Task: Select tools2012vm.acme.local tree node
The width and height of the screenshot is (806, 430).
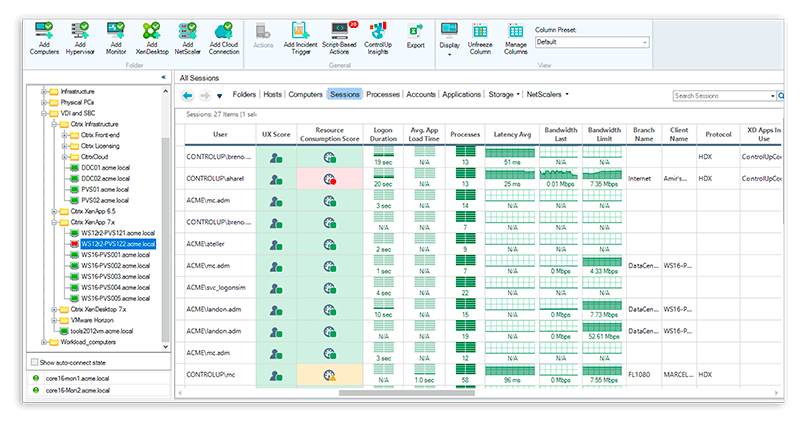Action: pyautogui.click(x=101, y=331)
